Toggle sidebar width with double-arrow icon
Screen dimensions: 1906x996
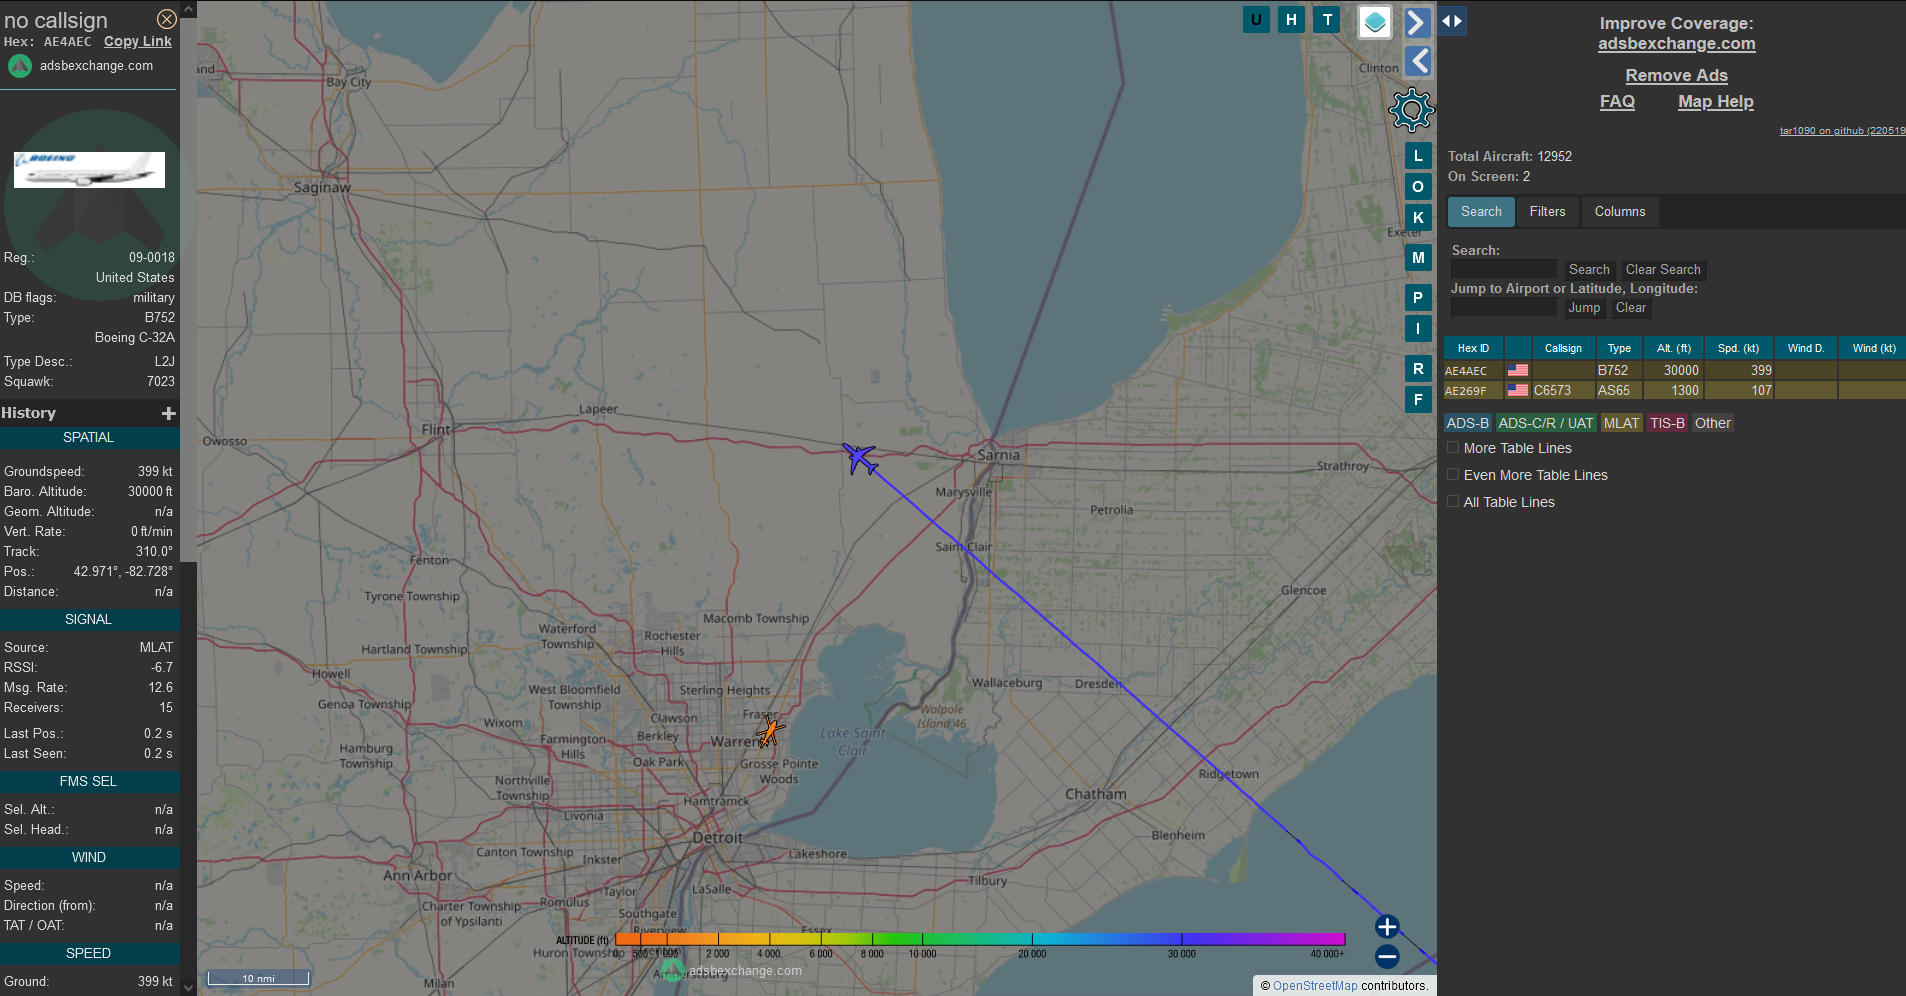pos(1452,21)
